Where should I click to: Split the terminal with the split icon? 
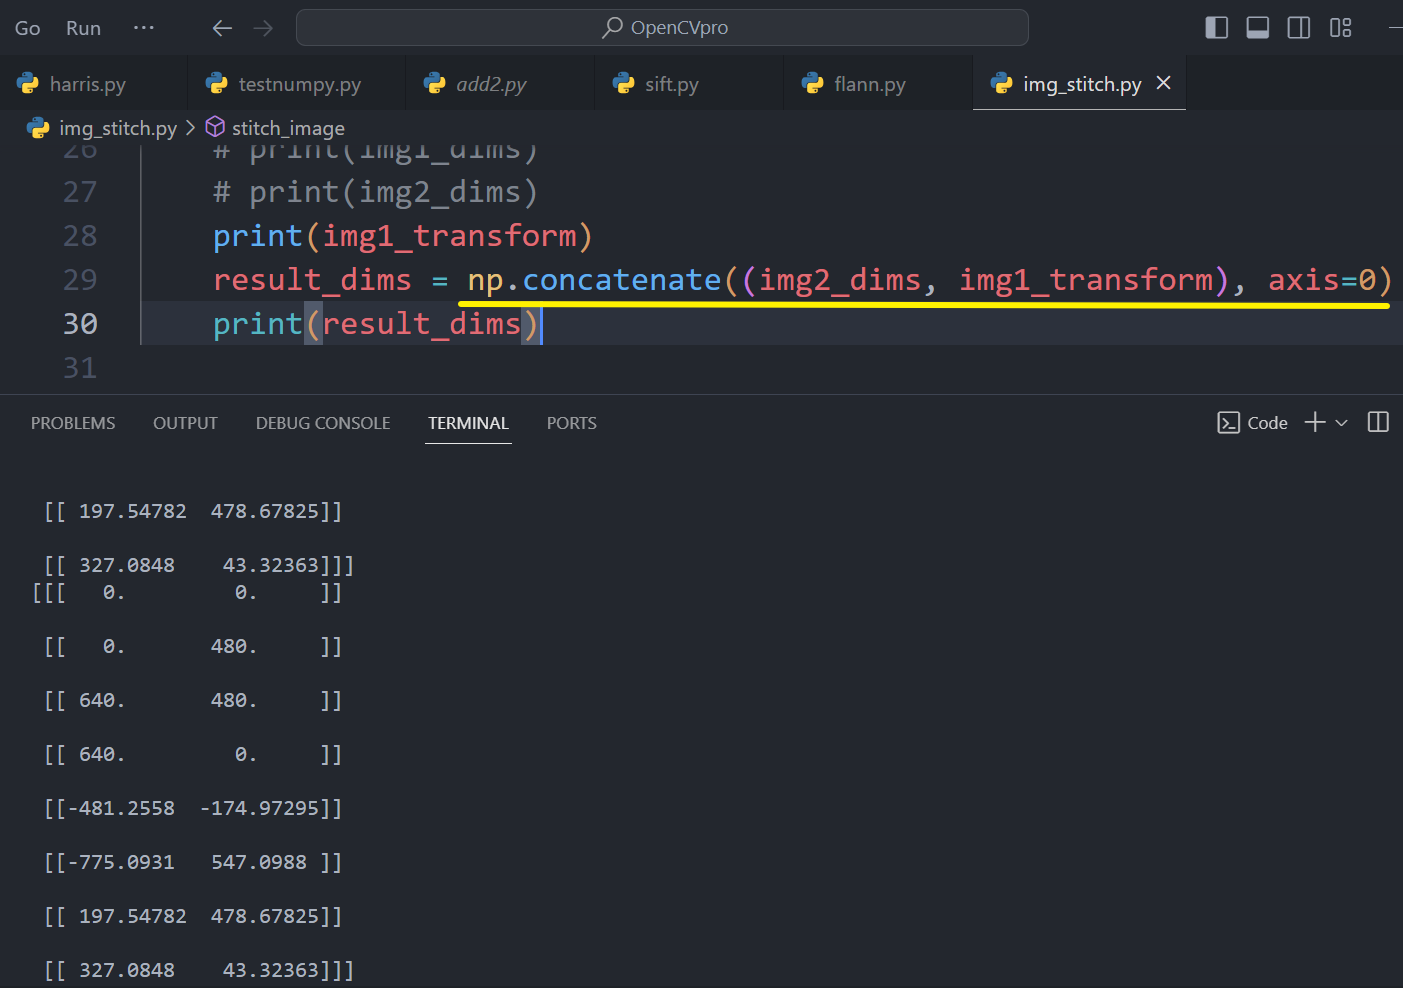click(1378, 422)
